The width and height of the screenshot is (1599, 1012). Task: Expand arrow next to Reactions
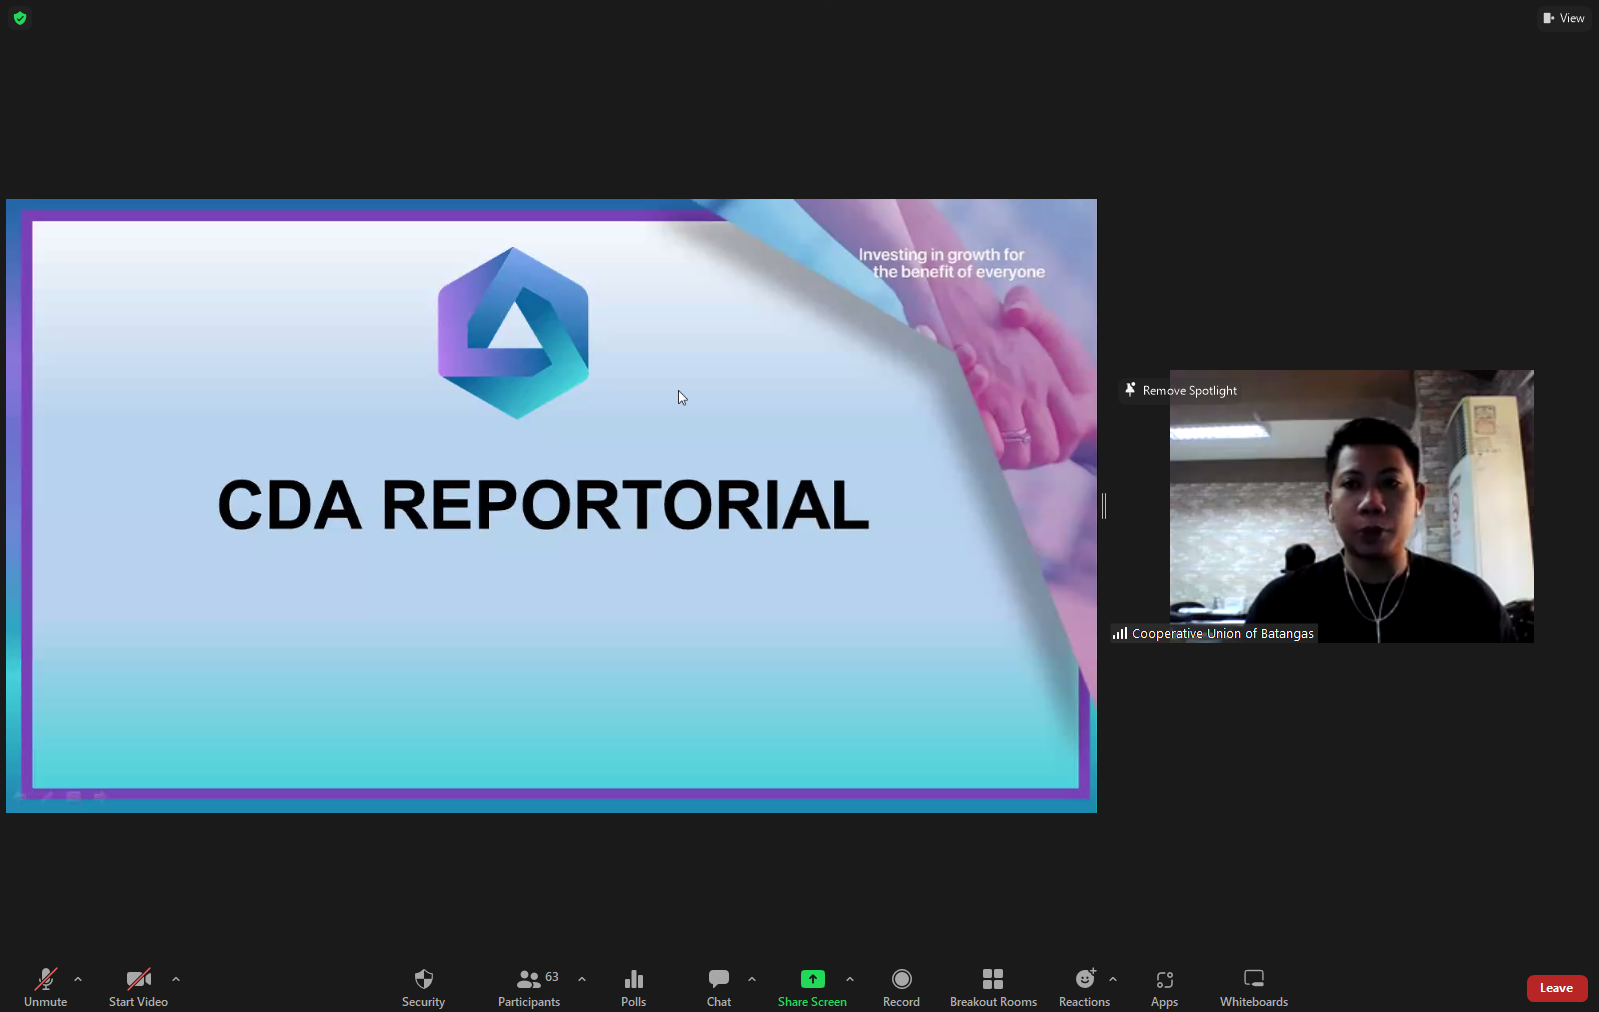pos(1113,980)
